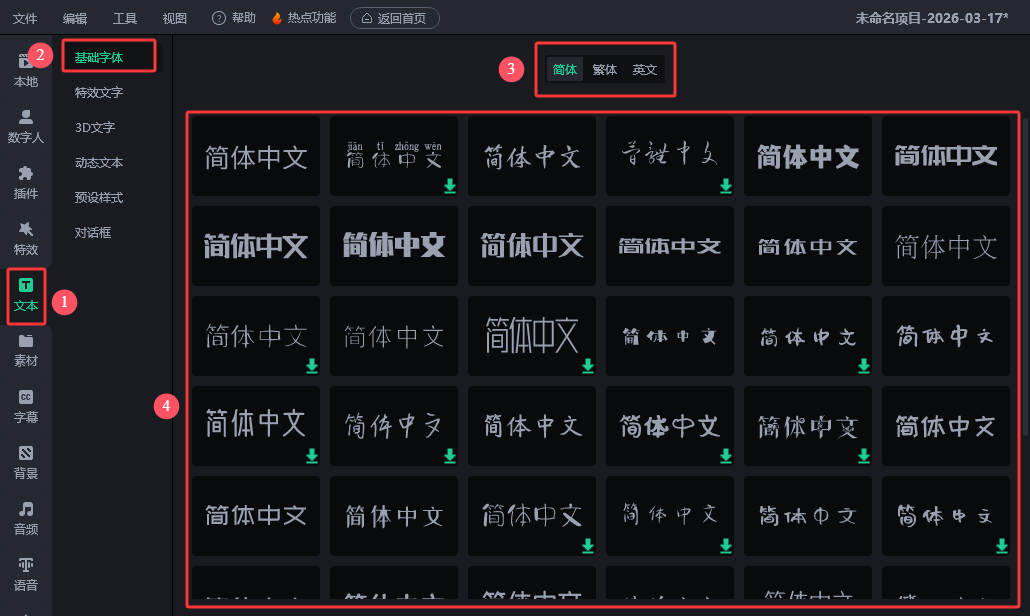The width and height of the screenshot is (1030, 616).
Task: Open the 插件 plugin panel
Action: point(26,182)
